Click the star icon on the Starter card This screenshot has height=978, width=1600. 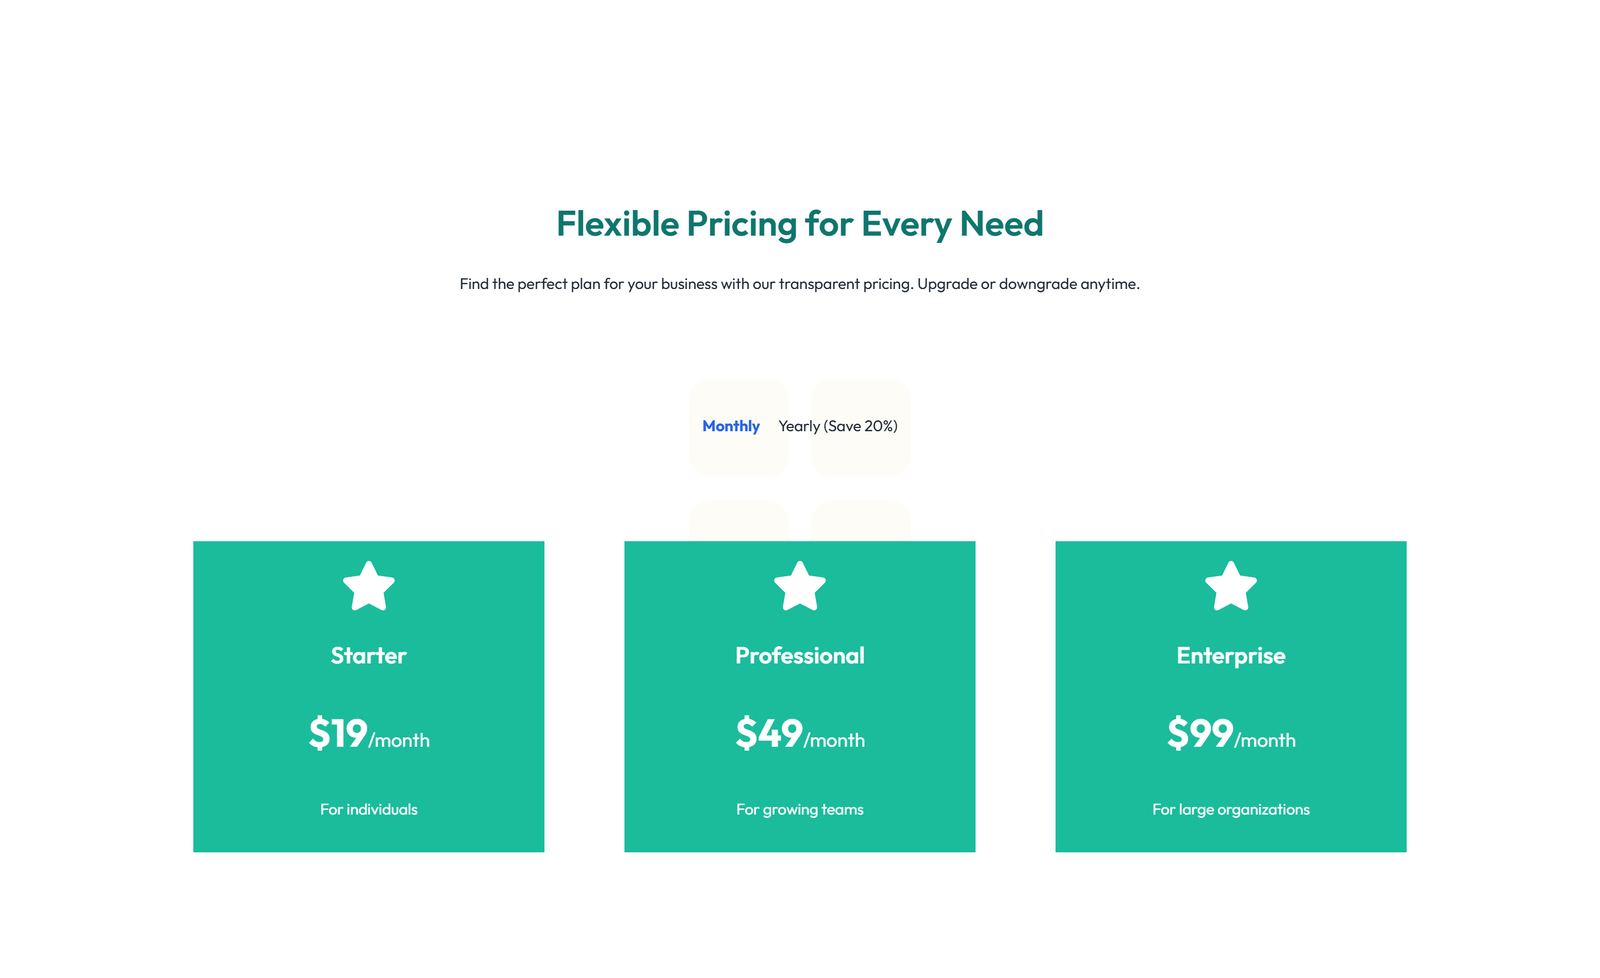(x=368, y=587)
